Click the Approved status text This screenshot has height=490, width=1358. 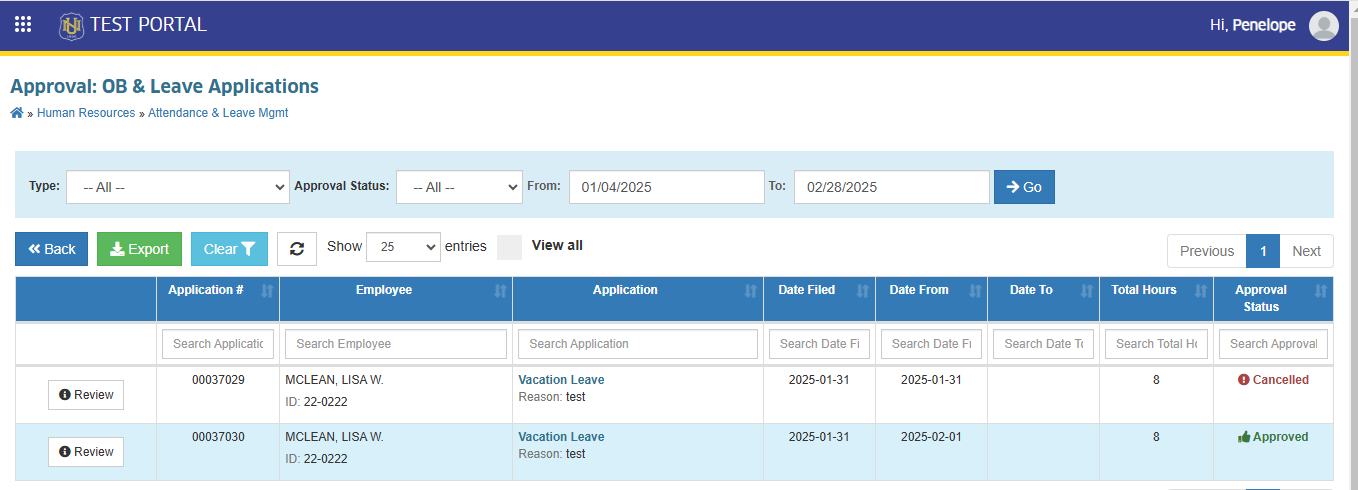click(1280, 437)
